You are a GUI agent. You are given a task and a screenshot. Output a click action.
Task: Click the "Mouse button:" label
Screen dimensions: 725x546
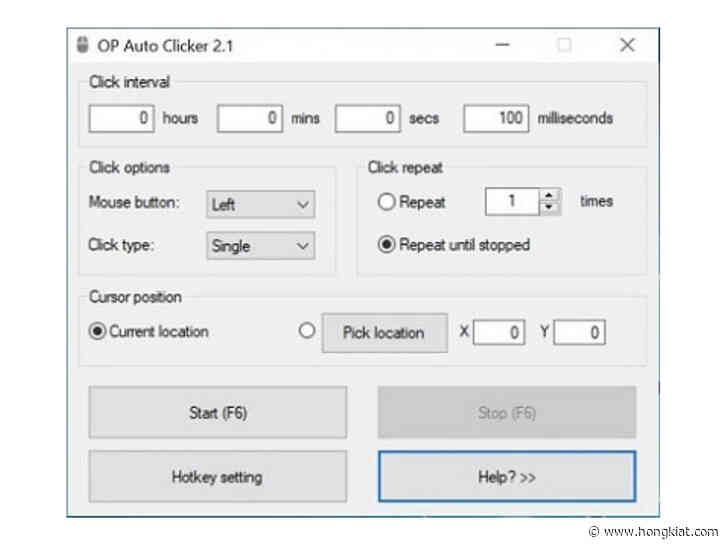[134, 202]
